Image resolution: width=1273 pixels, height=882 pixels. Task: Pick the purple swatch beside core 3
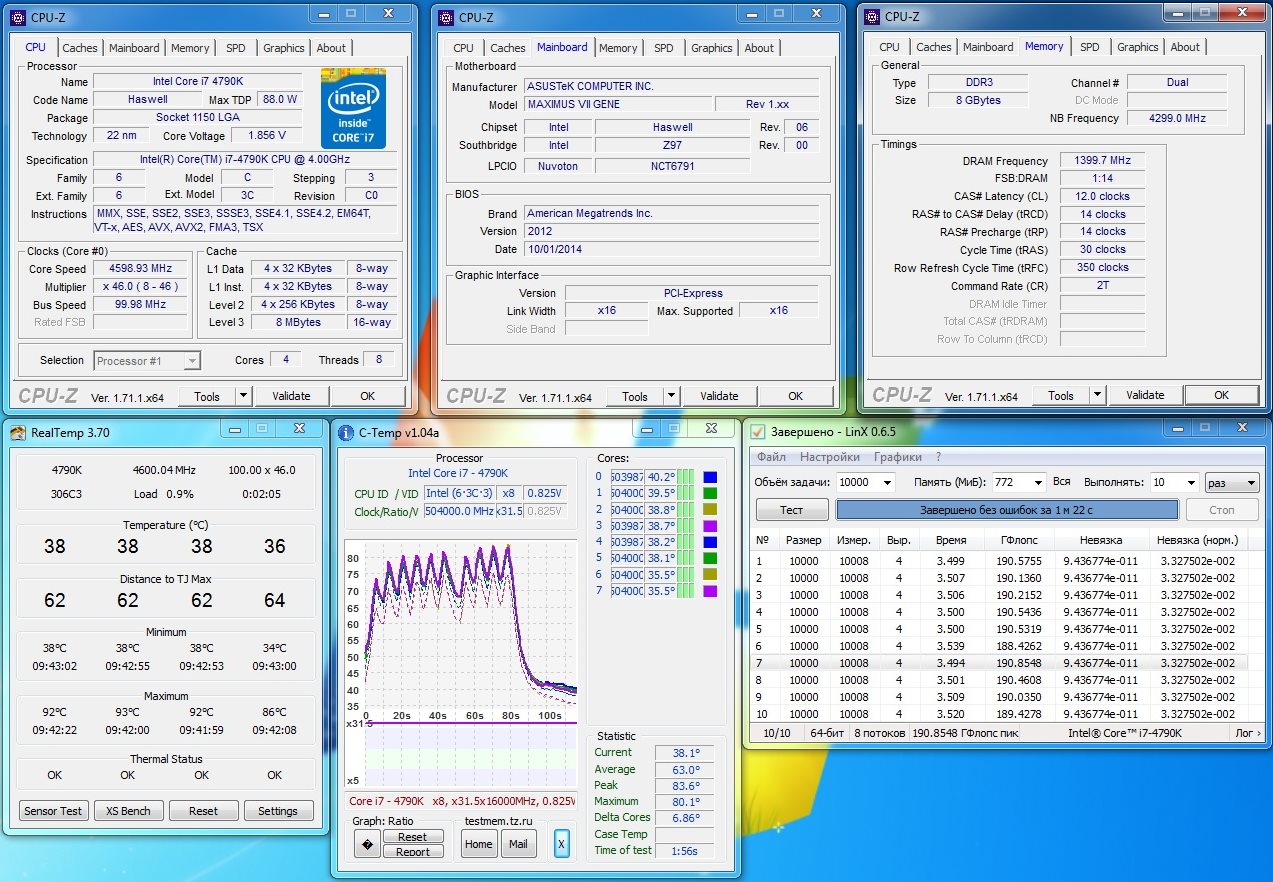[x=710, y=525]
